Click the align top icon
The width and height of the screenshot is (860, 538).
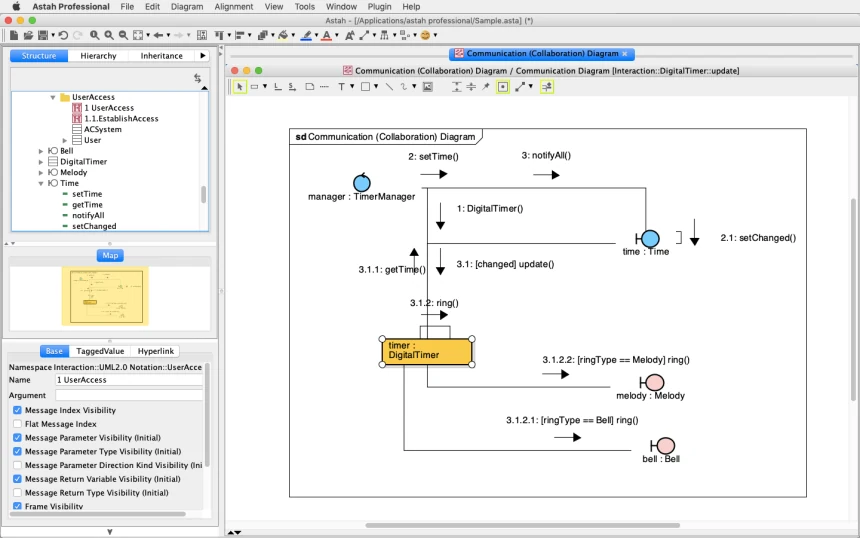pos(219,35)
